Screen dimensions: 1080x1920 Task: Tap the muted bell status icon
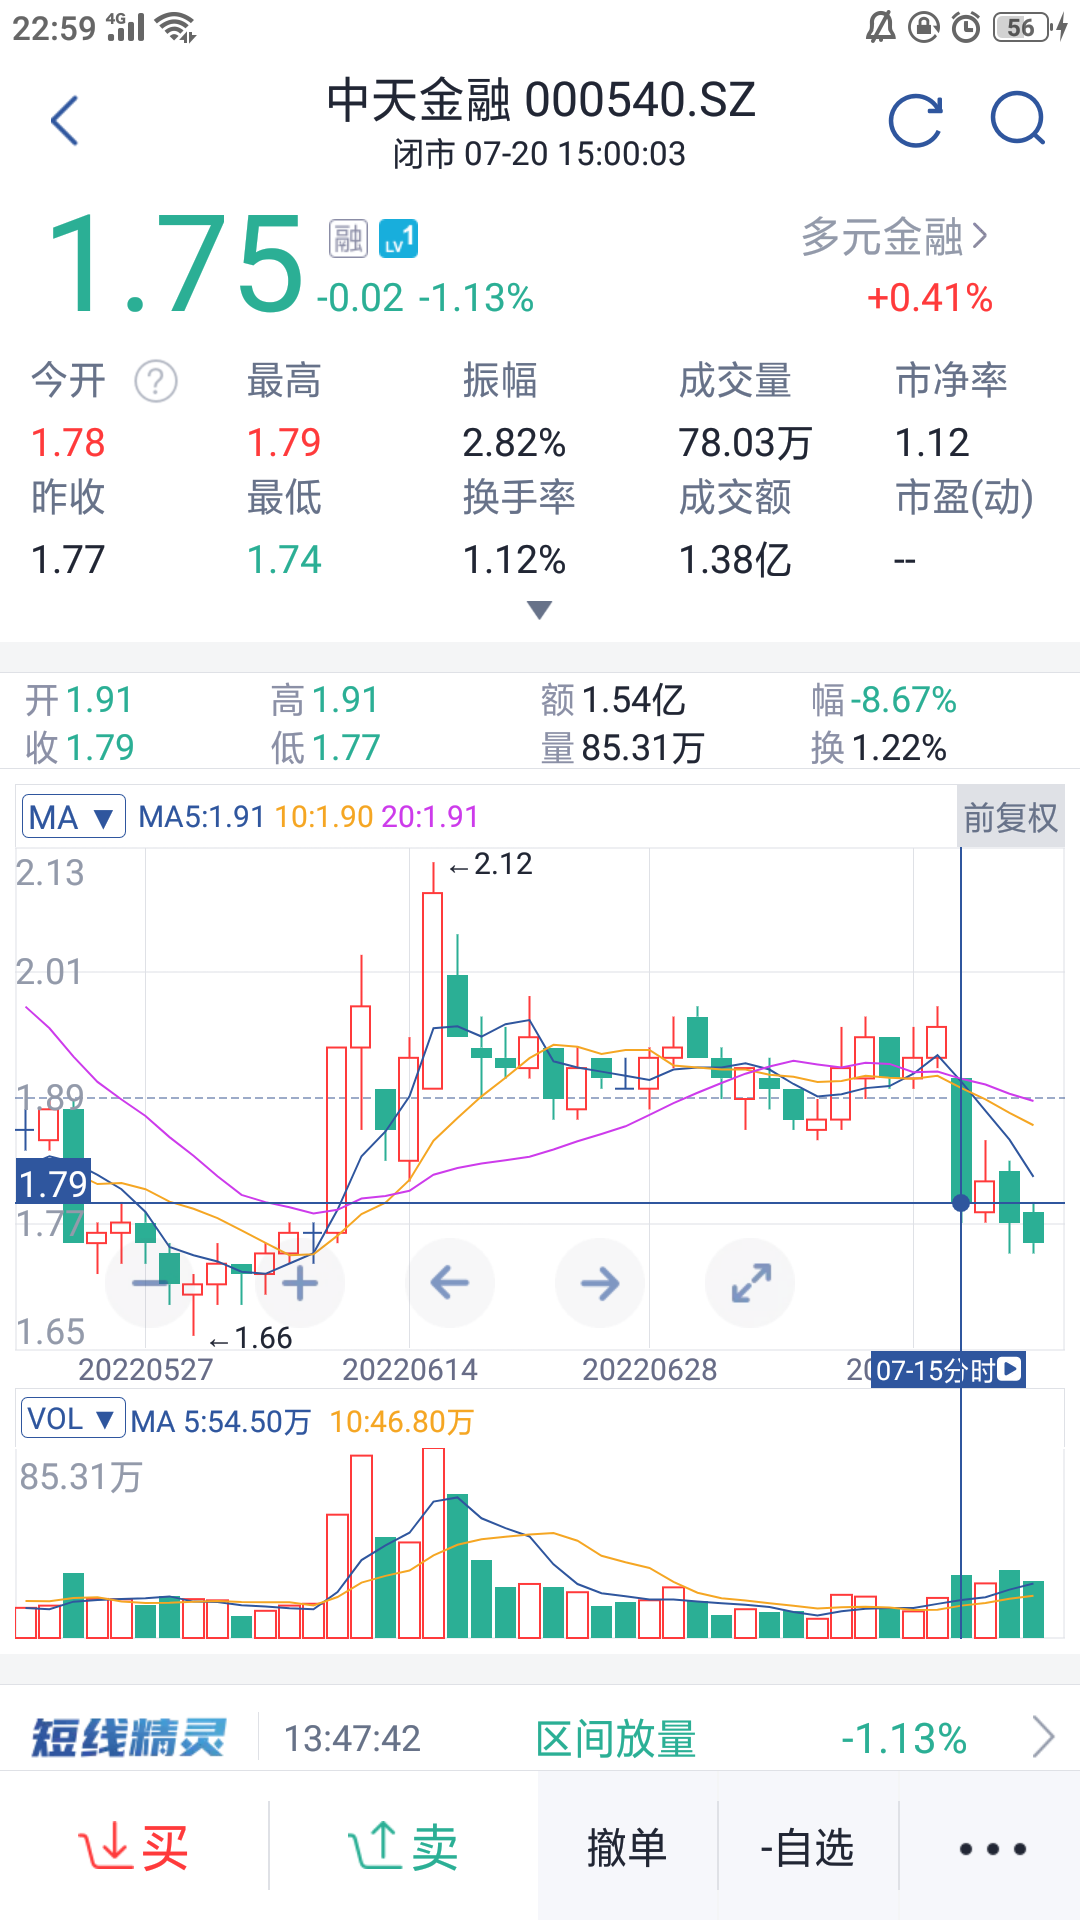pos(881,27)
